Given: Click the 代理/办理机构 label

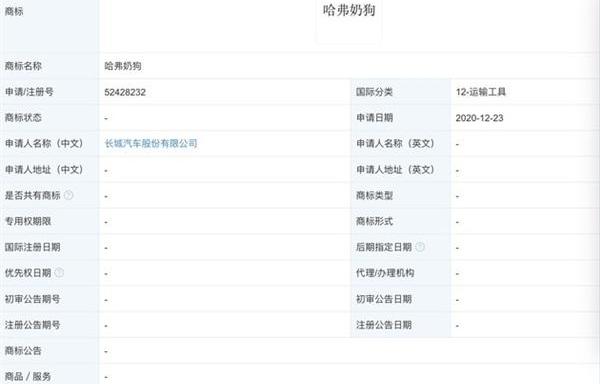Looking at the screenshot, I should (x=385, y=273).
